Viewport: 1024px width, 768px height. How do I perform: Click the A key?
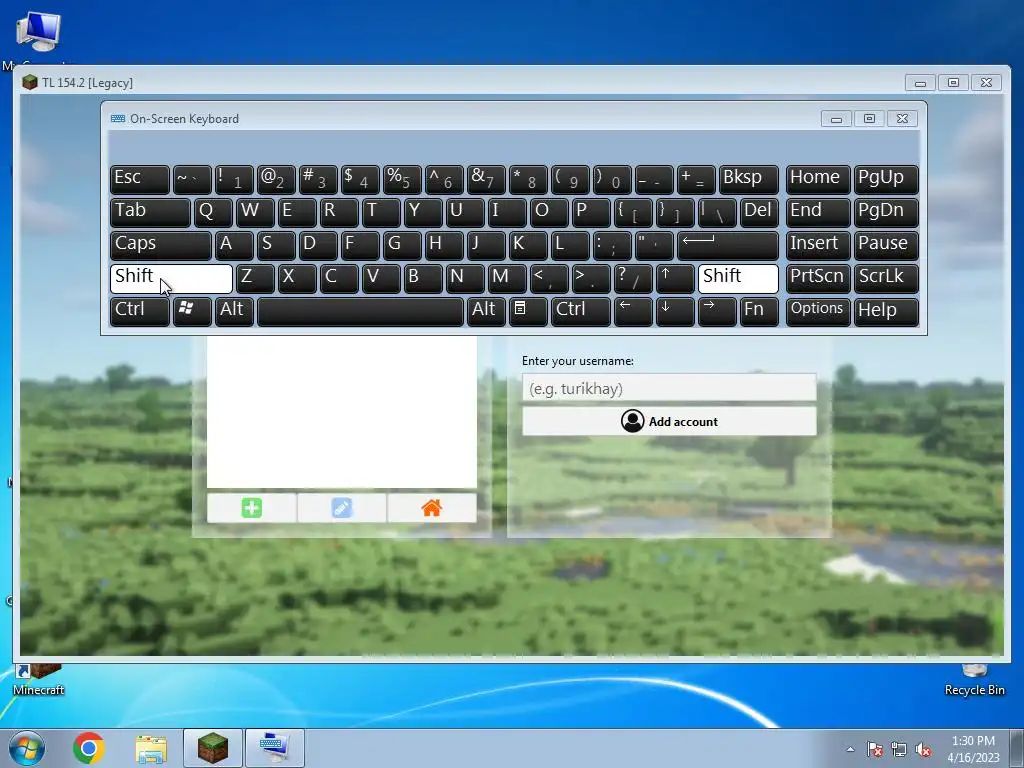point(234,246)
